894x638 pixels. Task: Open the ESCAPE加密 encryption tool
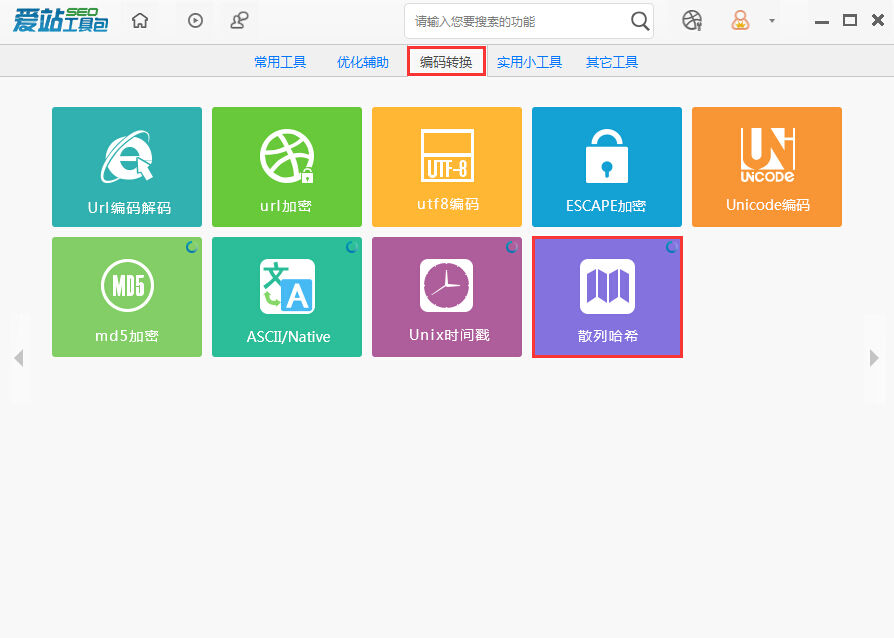[x=607, y=167]
